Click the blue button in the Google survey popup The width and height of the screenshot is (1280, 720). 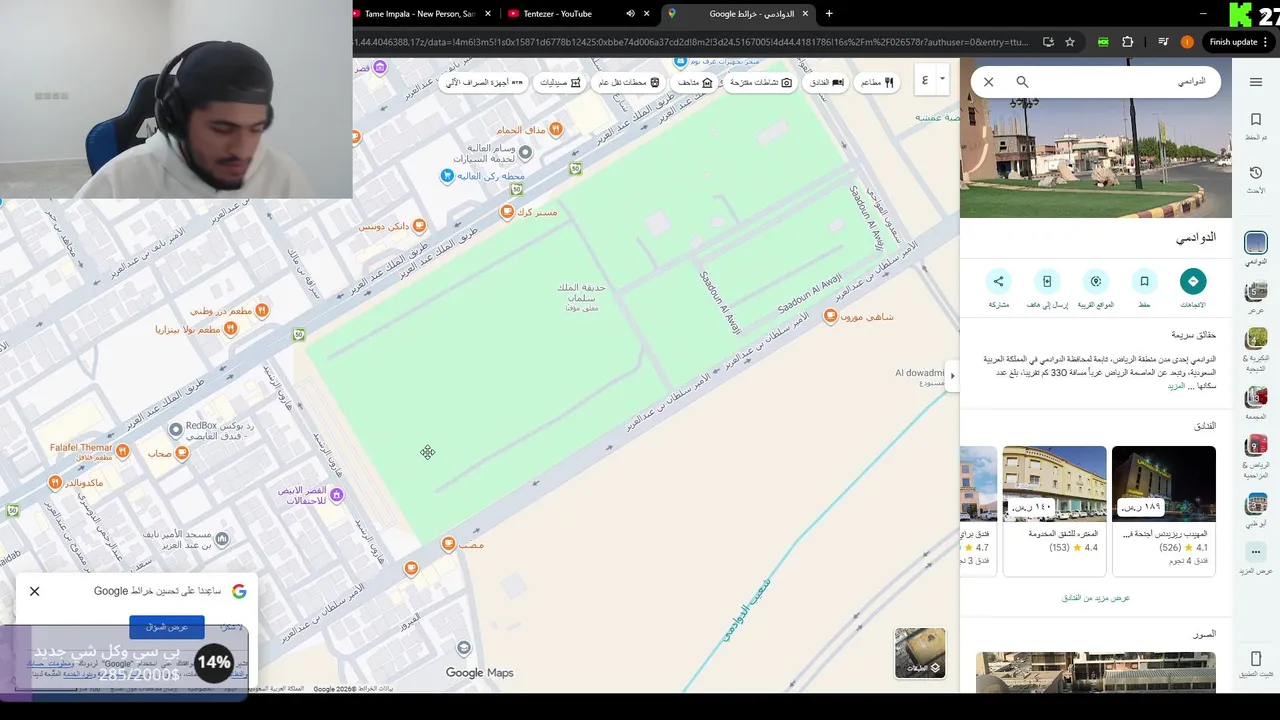[167, 627]
